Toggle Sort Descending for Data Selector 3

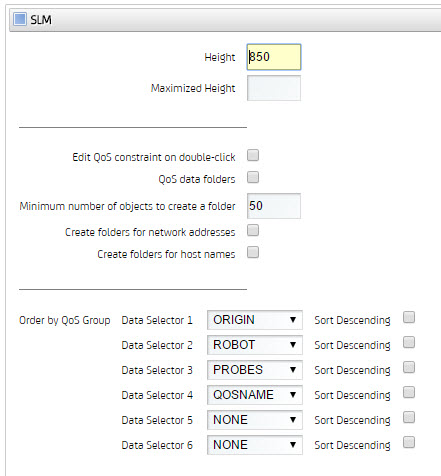pyautogui.click(x=409, y=367)
